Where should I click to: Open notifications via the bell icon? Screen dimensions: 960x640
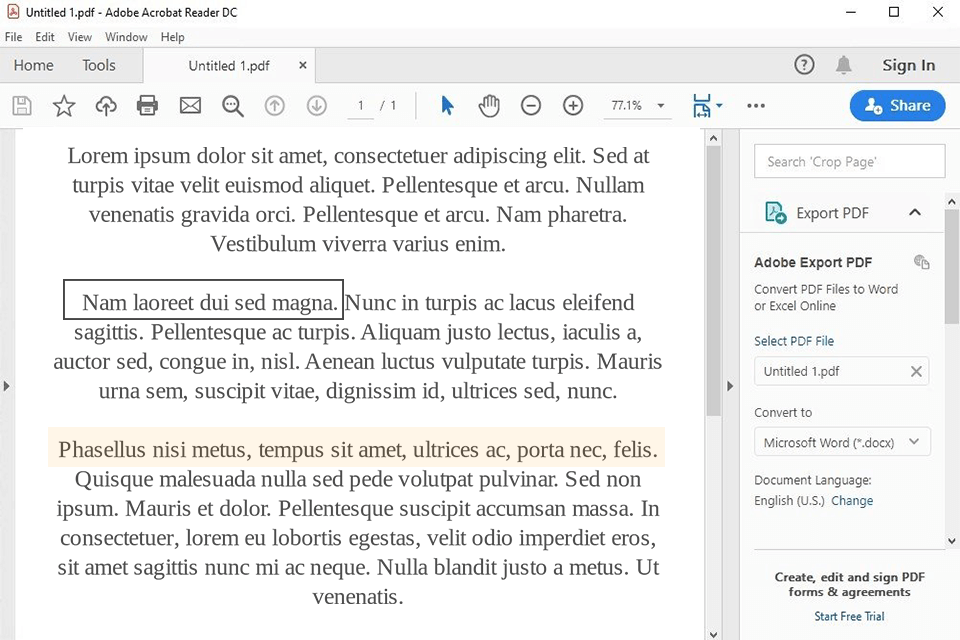click(x=843, y=64)
